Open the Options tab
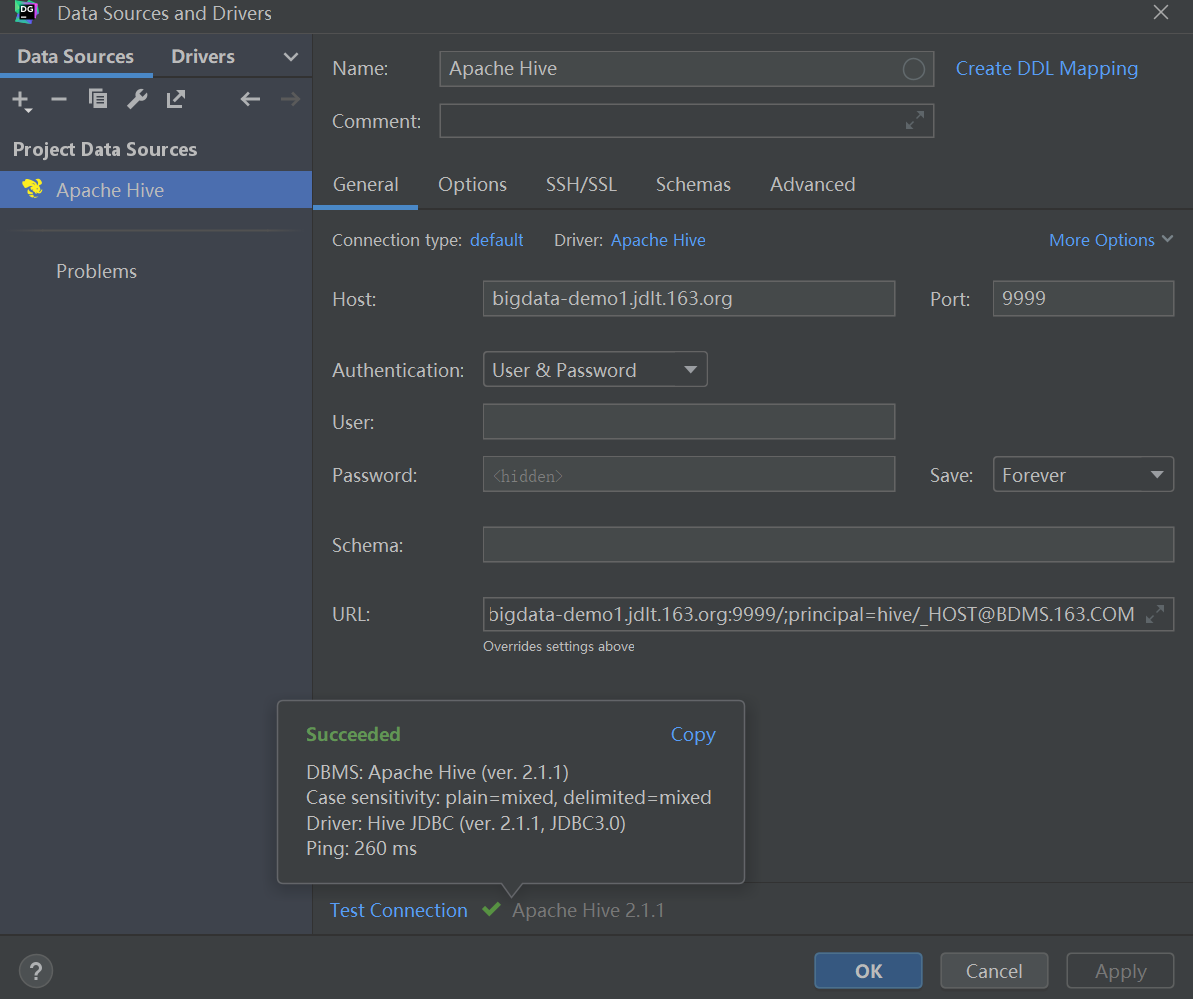1193x999 pixels. tap(472, 184)
